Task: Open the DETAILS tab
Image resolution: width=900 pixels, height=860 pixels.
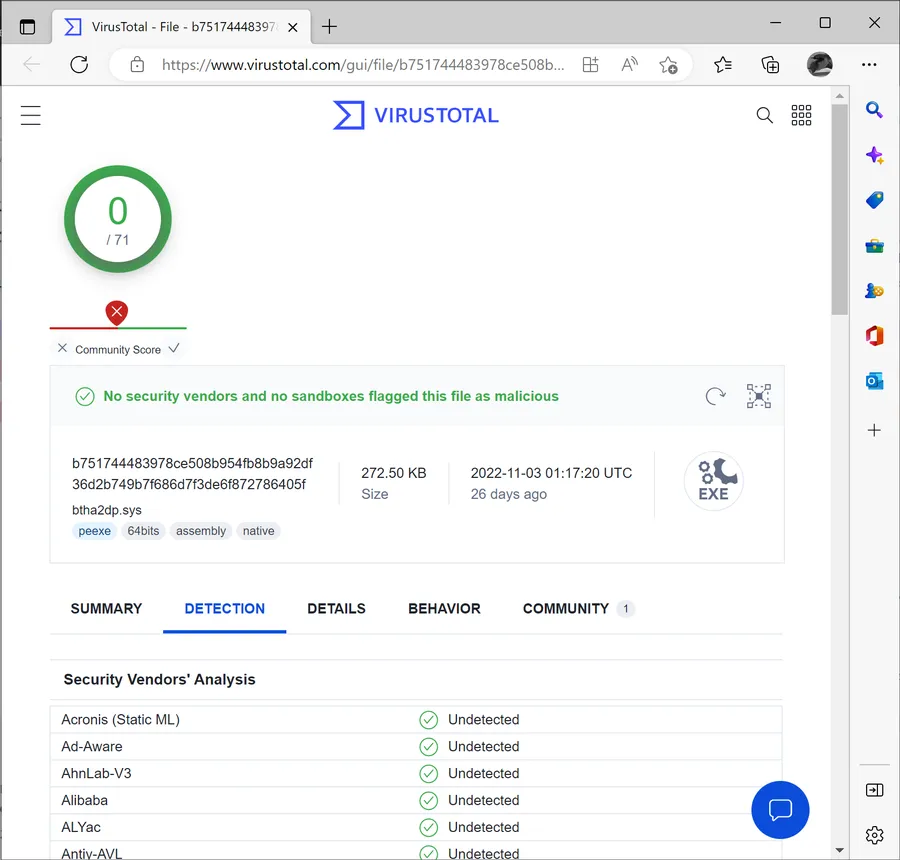Action: click(336, 609)
